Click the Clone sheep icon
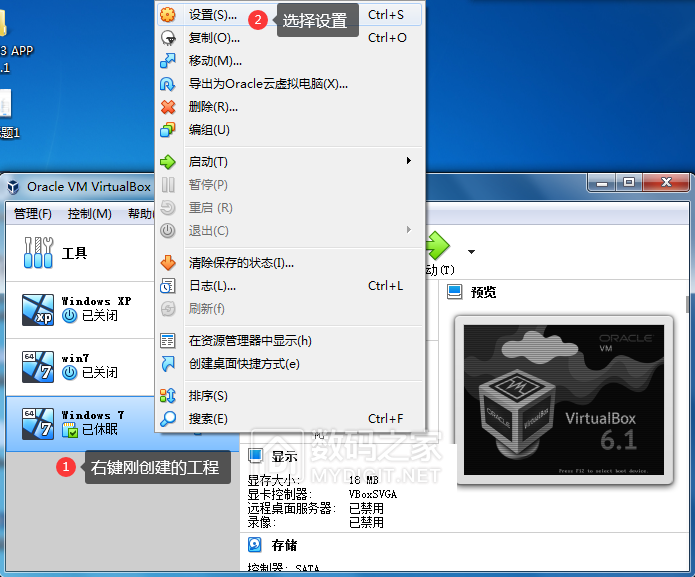Viewport: 695px width, 577px height. (168, 38)
